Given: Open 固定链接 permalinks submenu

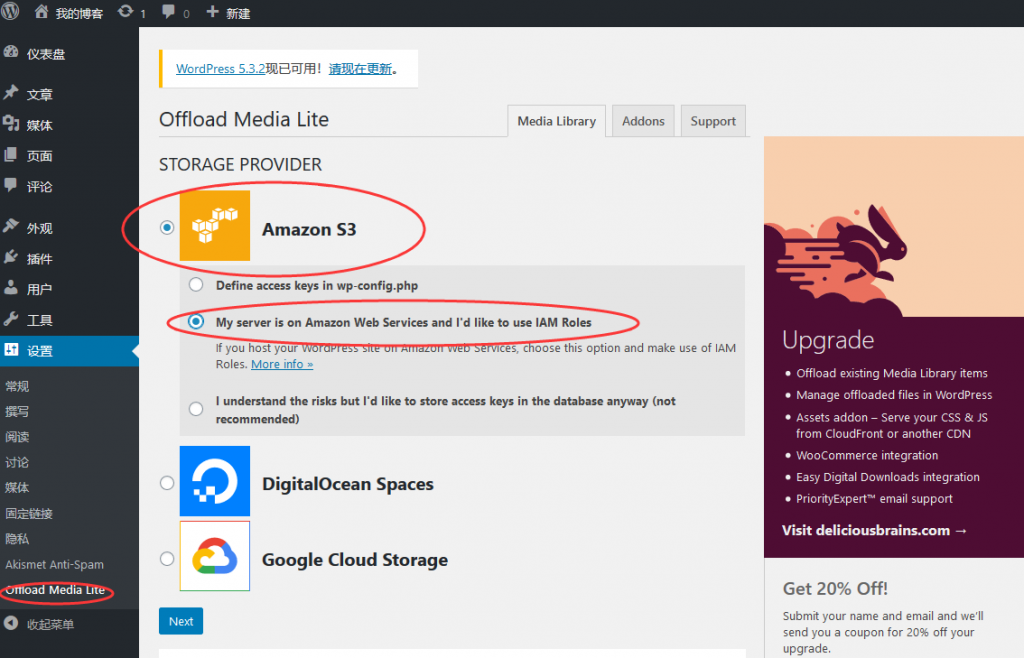Looking at the screenshot, I should click(29, 514).
